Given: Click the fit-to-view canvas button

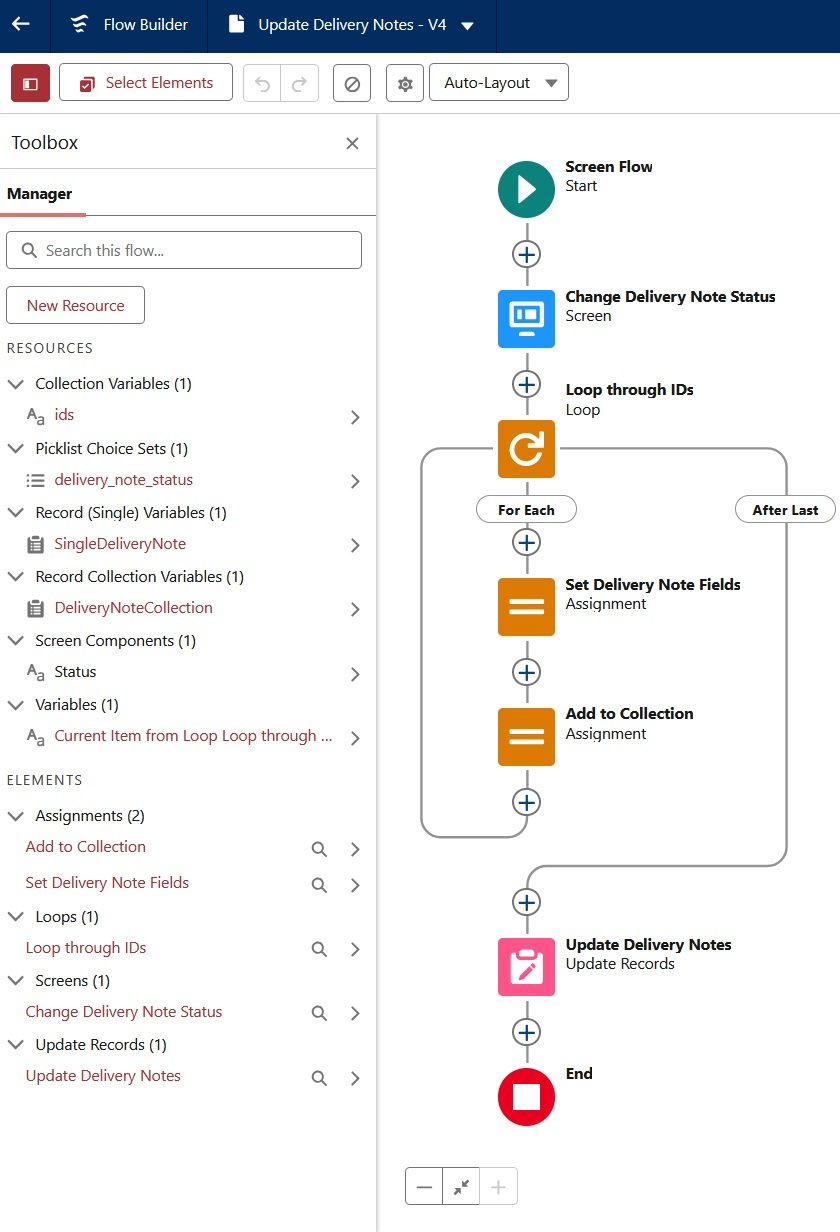Looking at the screenshot, I should (461, 1187).
